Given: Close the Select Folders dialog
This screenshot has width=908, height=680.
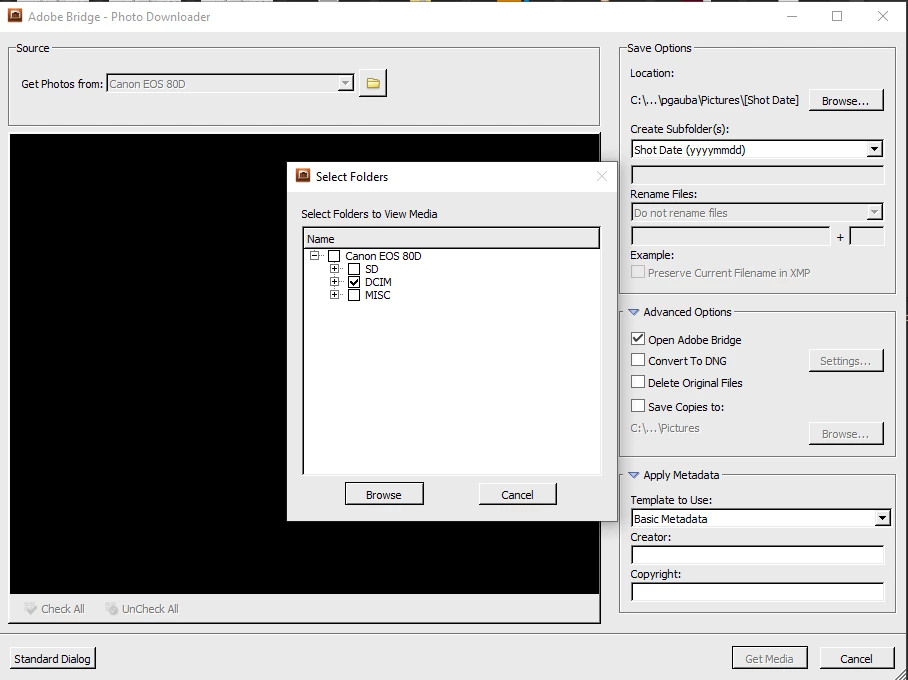Looking at the screenshot, I should pyautogui.click(x=602, y=176).
